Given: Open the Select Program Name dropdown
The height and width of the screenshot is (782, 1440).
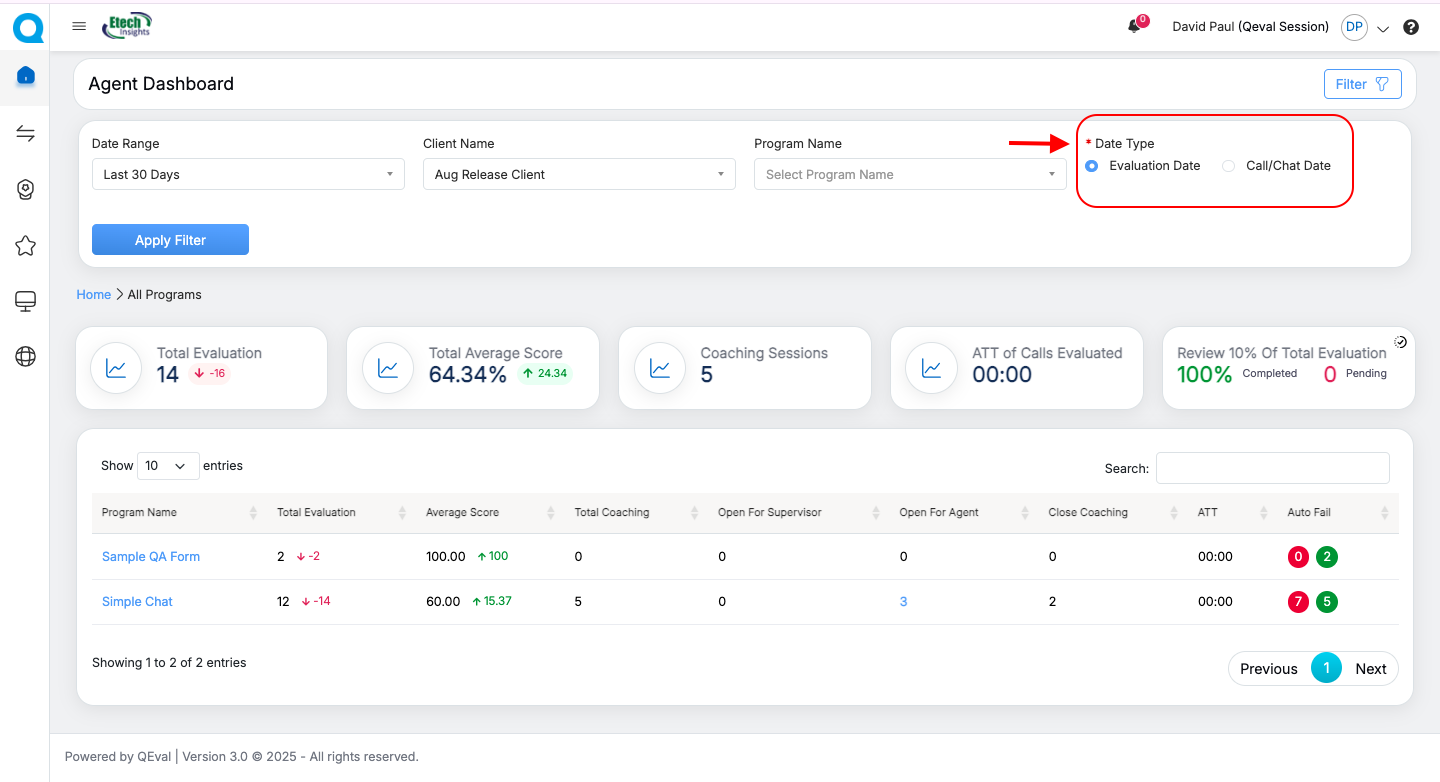Looking at the screenshot, I should click(910, 175).
